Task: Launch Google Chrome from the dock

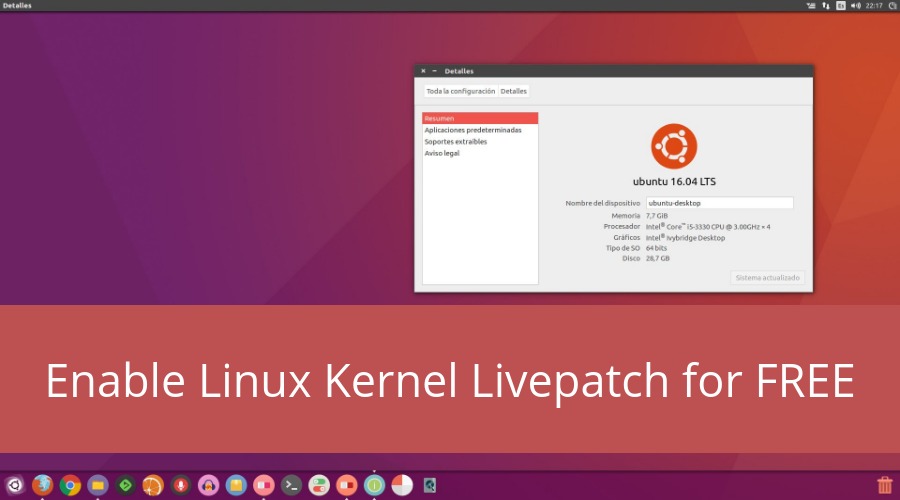Action: coord(70,485)
